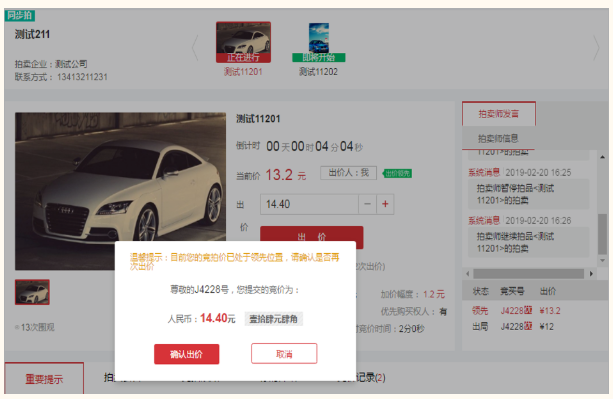Viewport: 613px width, 399px height.
Task: Click the current price 13.2 元
Action: coord(286,175)
